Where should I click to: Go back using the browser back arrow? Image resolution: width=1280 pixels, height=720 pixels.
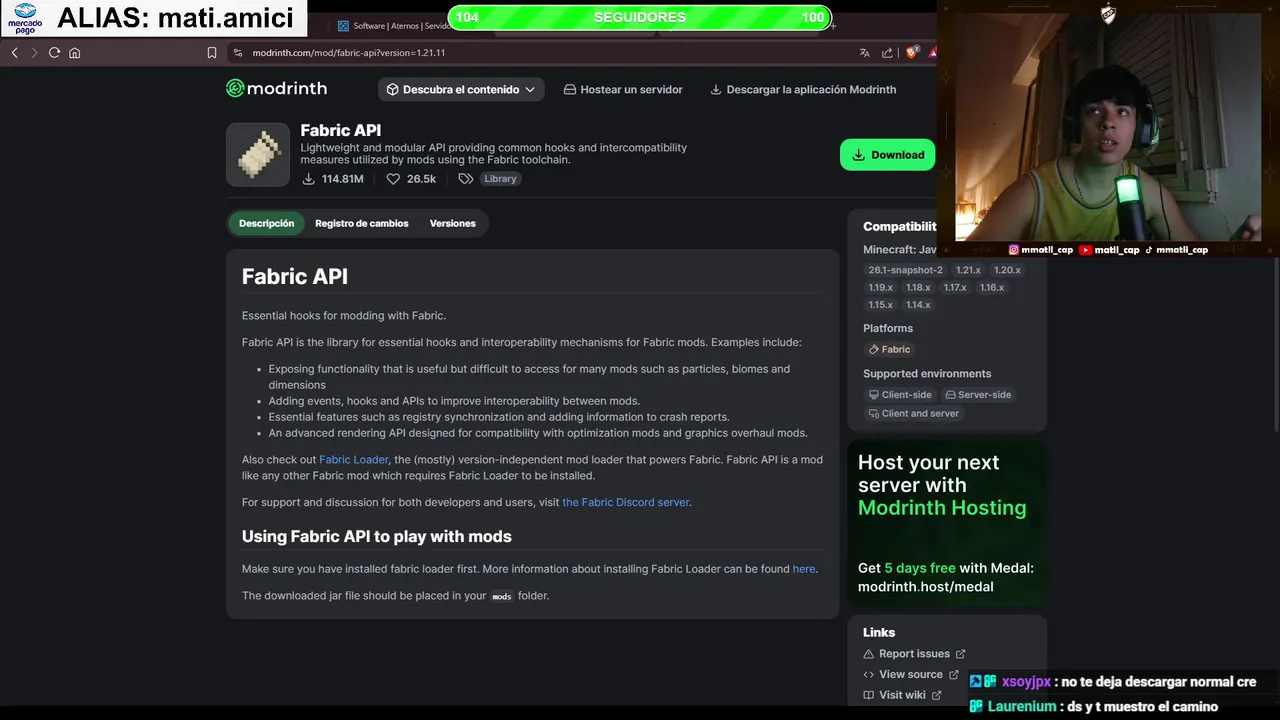[x=14, y=53]
